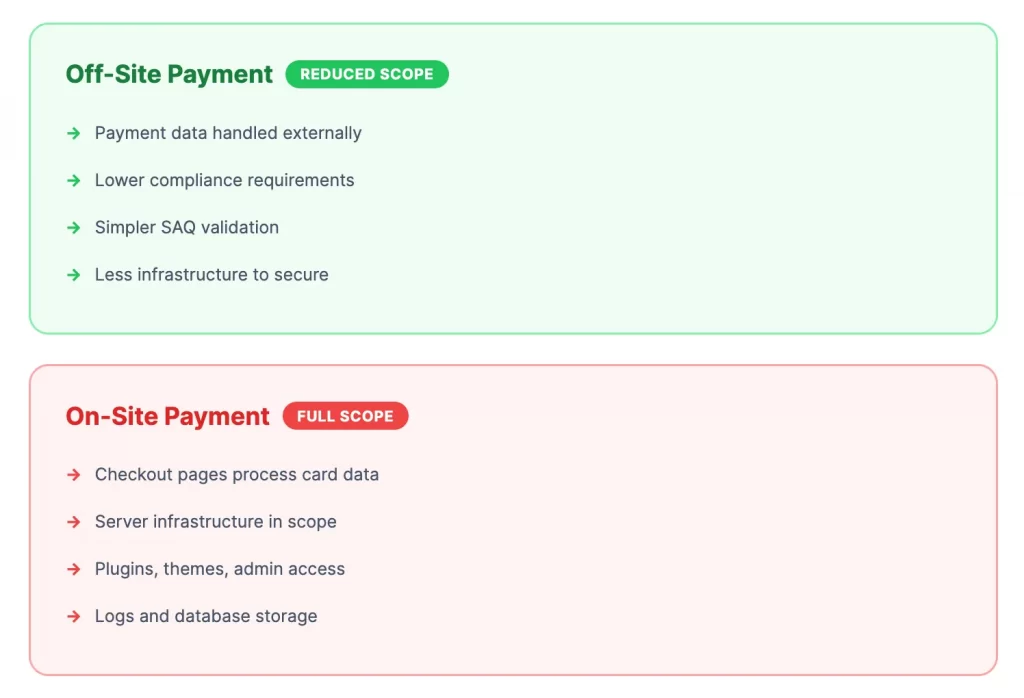Viewport: 1024px width, 698px height.
Task: Click the green arrow before Simpler SAQ validation
Action: [74, 228]
